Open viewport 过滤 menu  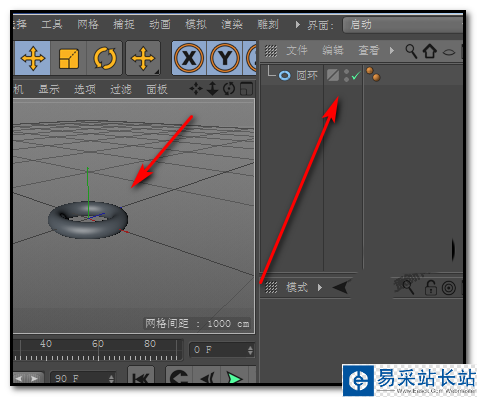tap(121, 89)
